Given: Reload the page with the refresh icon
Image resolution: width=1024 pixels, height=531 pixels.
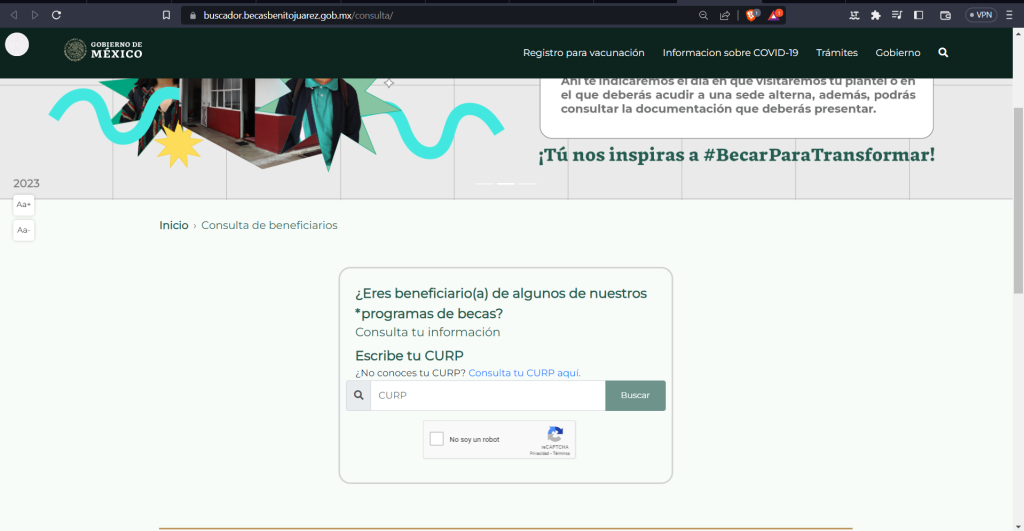Looking at the screenshot, I should (x=56, y=15).
